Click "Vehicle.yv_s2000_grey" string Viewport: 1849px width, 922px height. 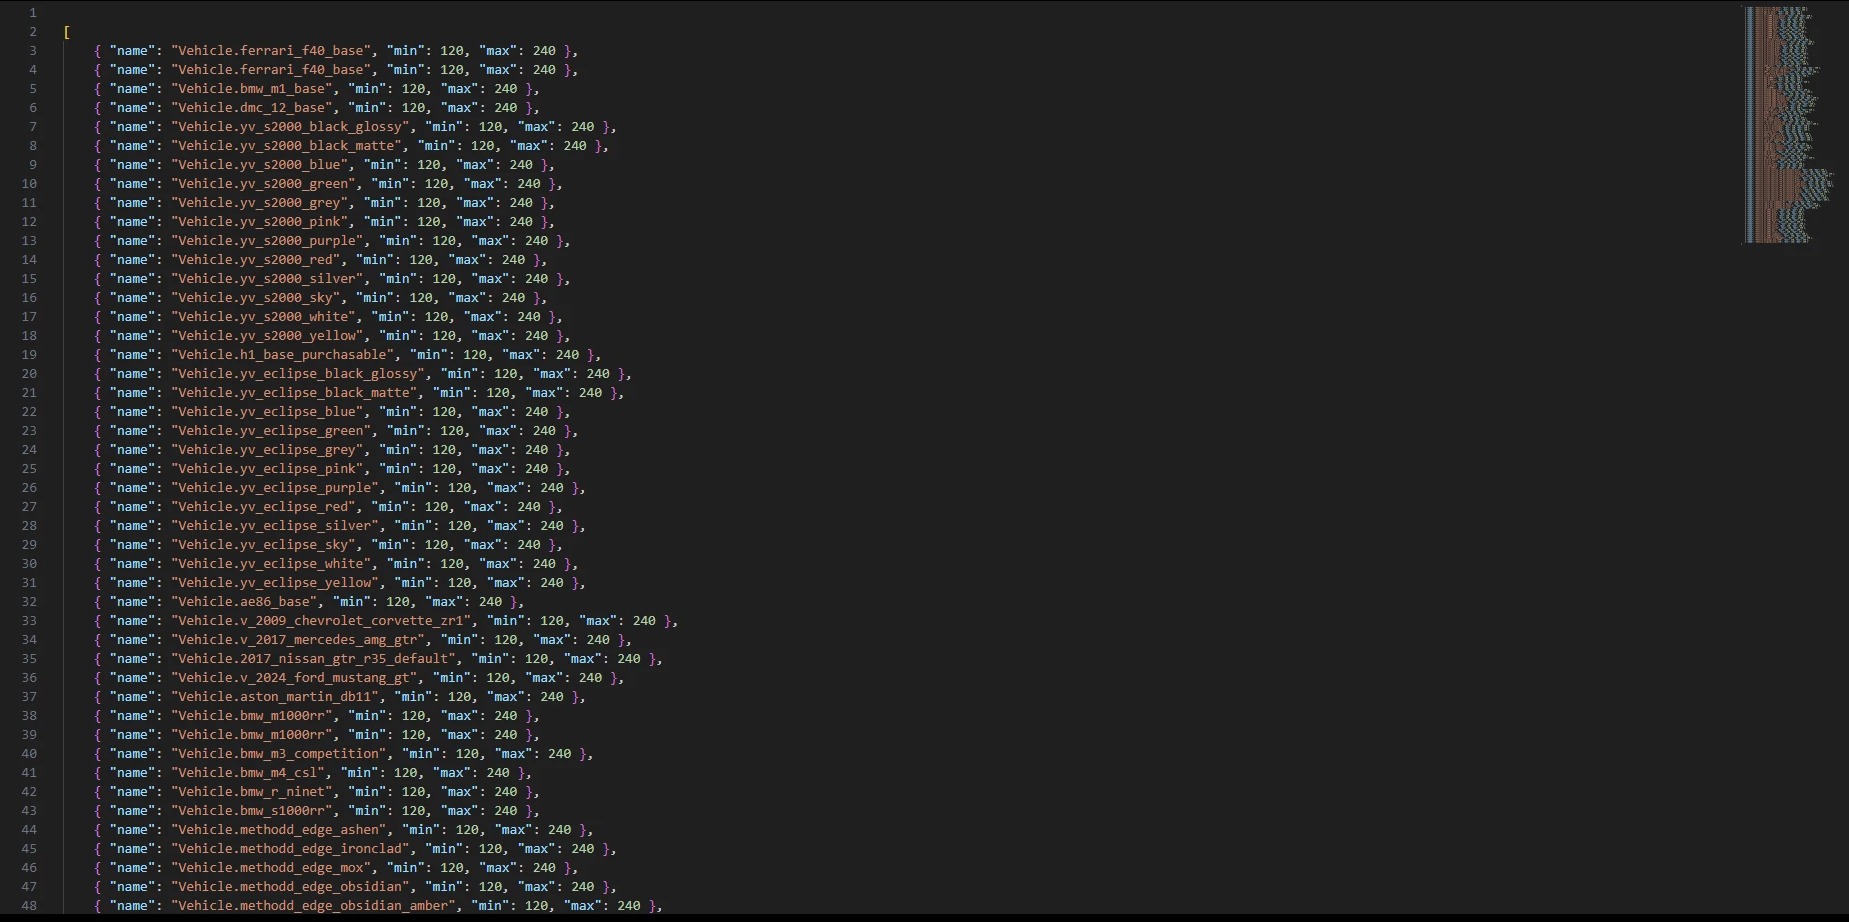(x=260, y=203)
